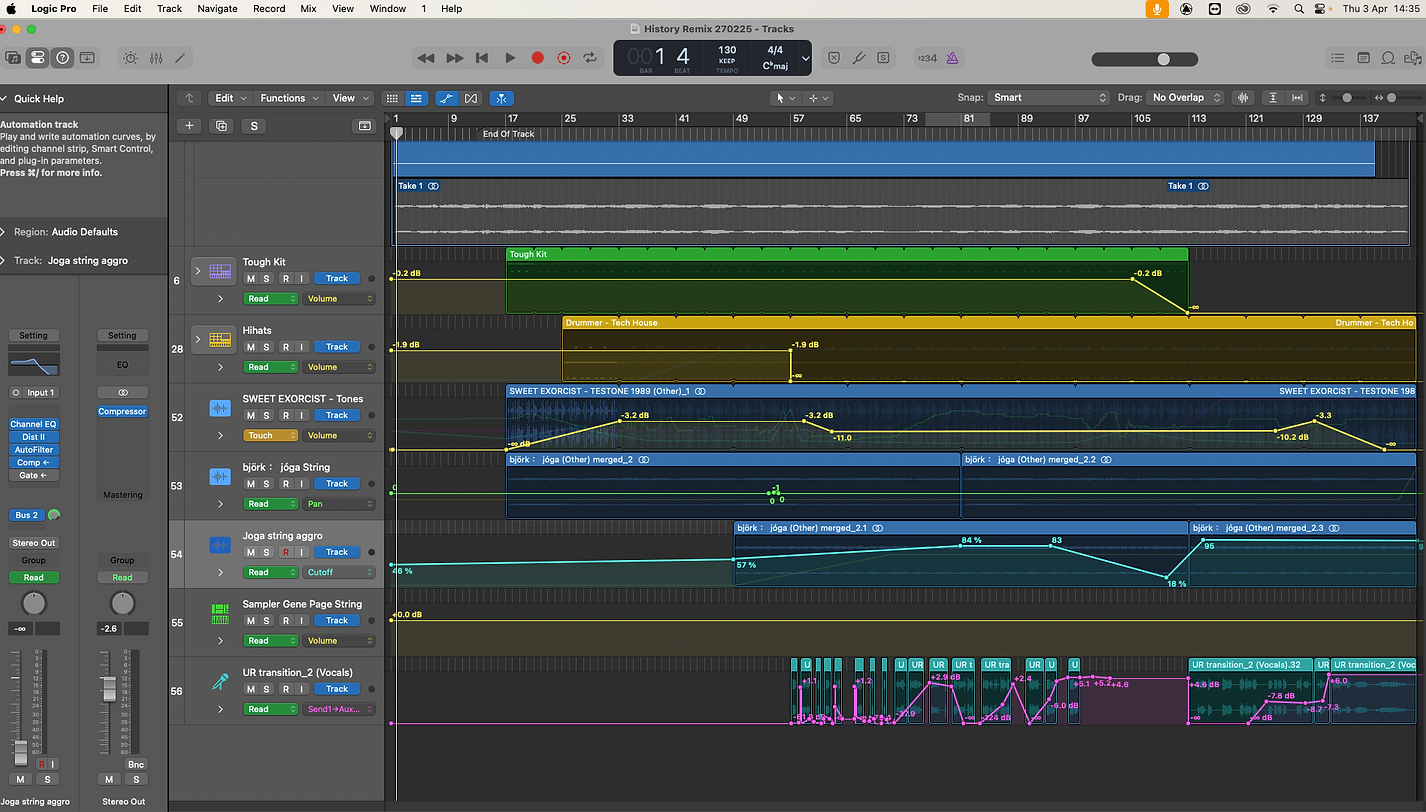Image resolution: width=1426 pixels, height=812 pixels.
Task: Toggle the Inspector panel icon
Action: point(37,58)
